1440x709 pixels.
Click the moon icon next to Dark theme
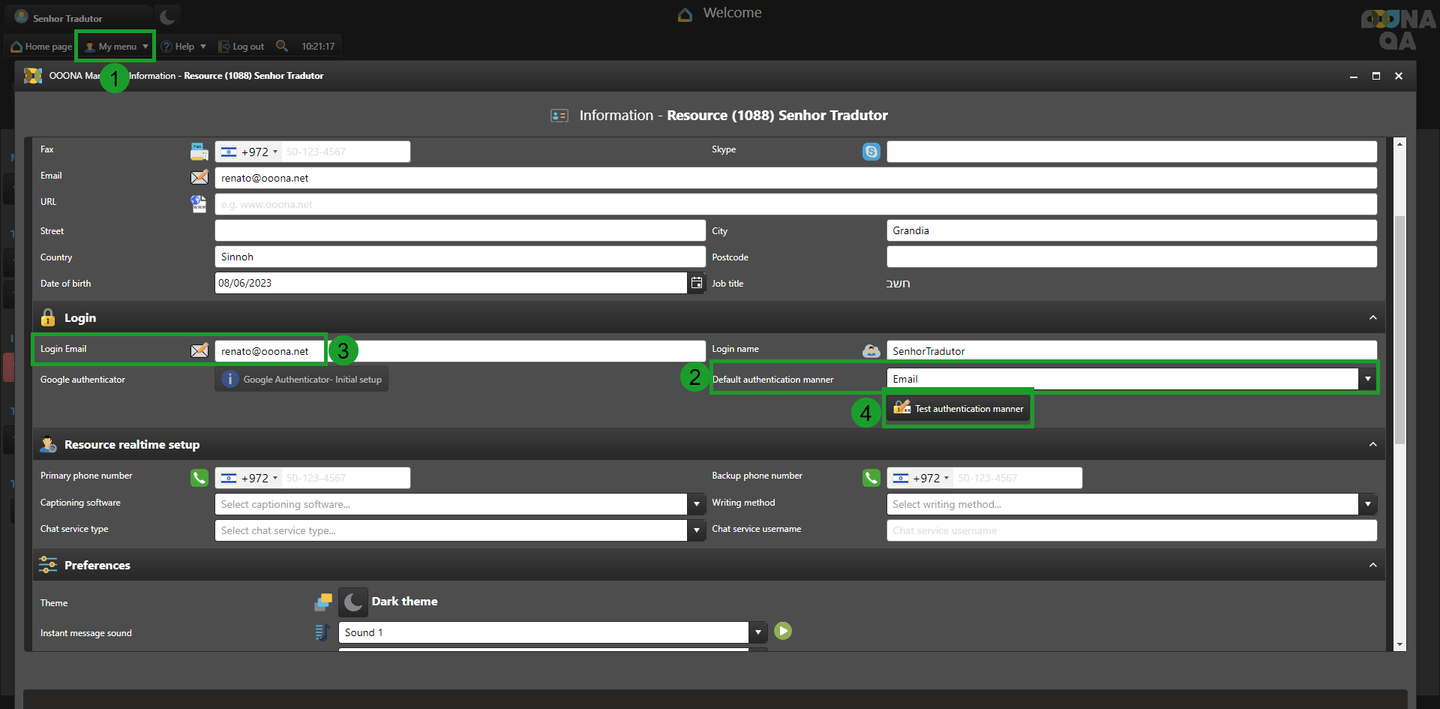(x=353, y=602)
